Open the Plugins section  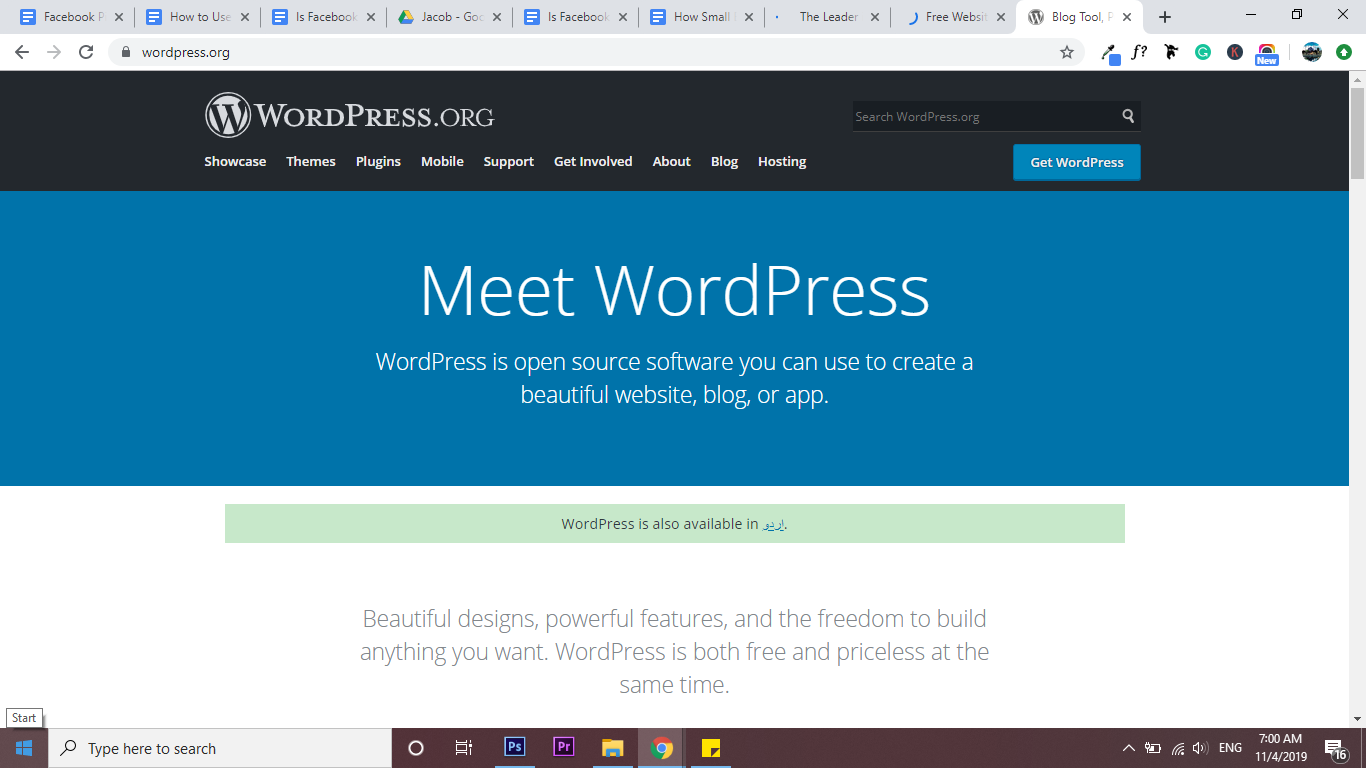coord(378,161)
